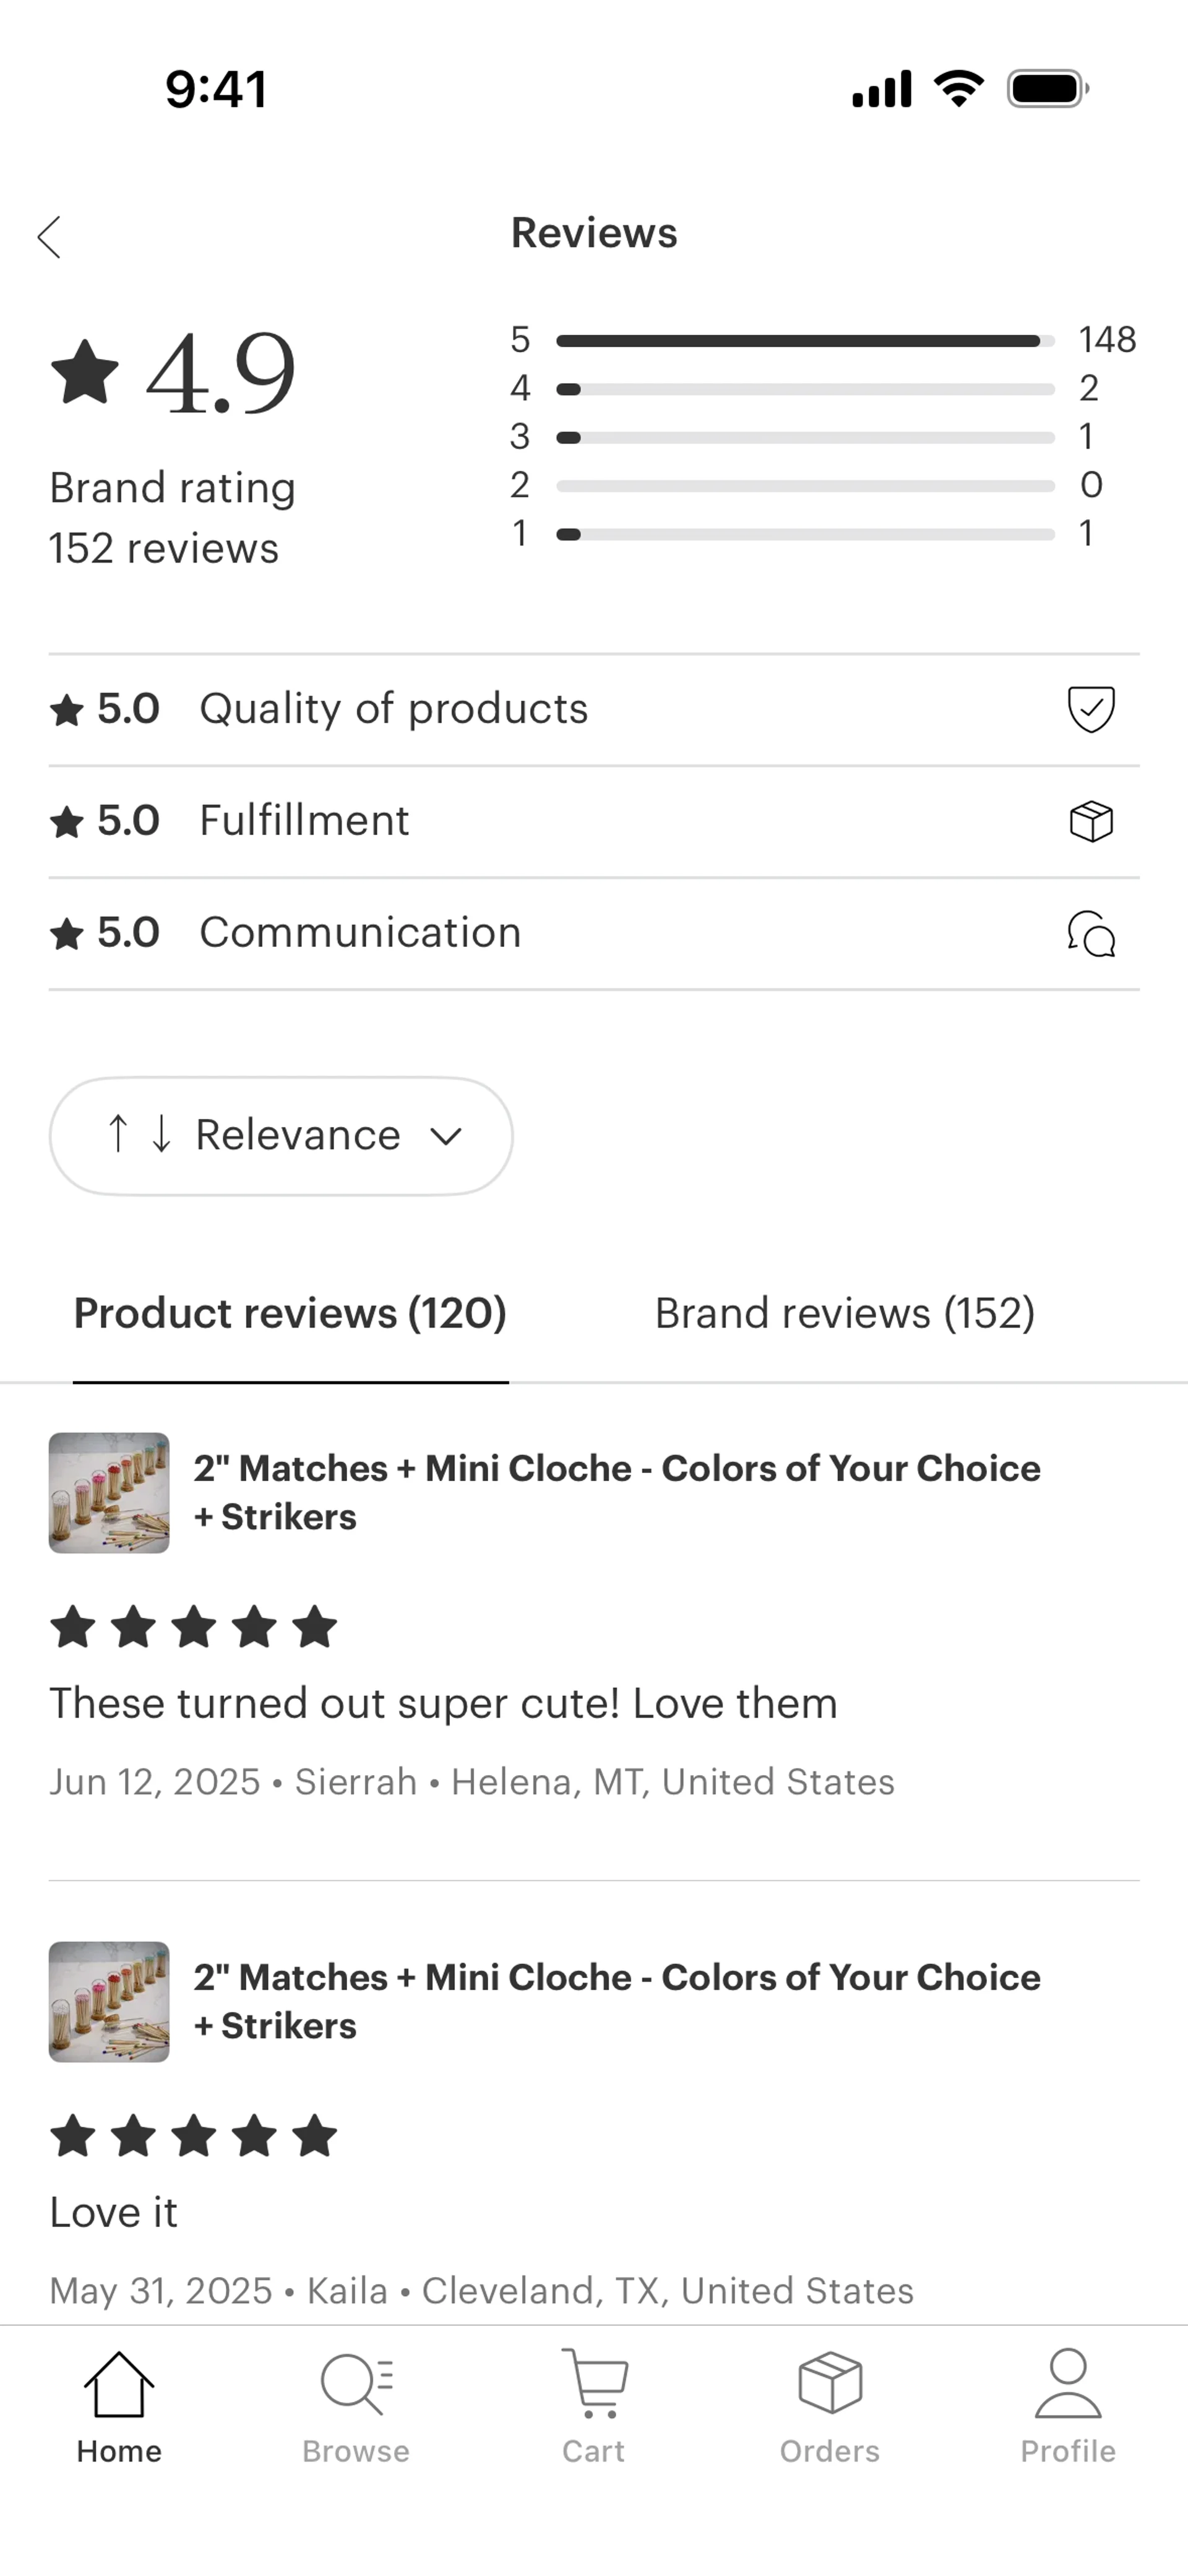Viewport: 1188px width, 2576px height.
Task: Tap the Quality of products shield icon
Action: pyautogui.click(x=1091, y=709)
